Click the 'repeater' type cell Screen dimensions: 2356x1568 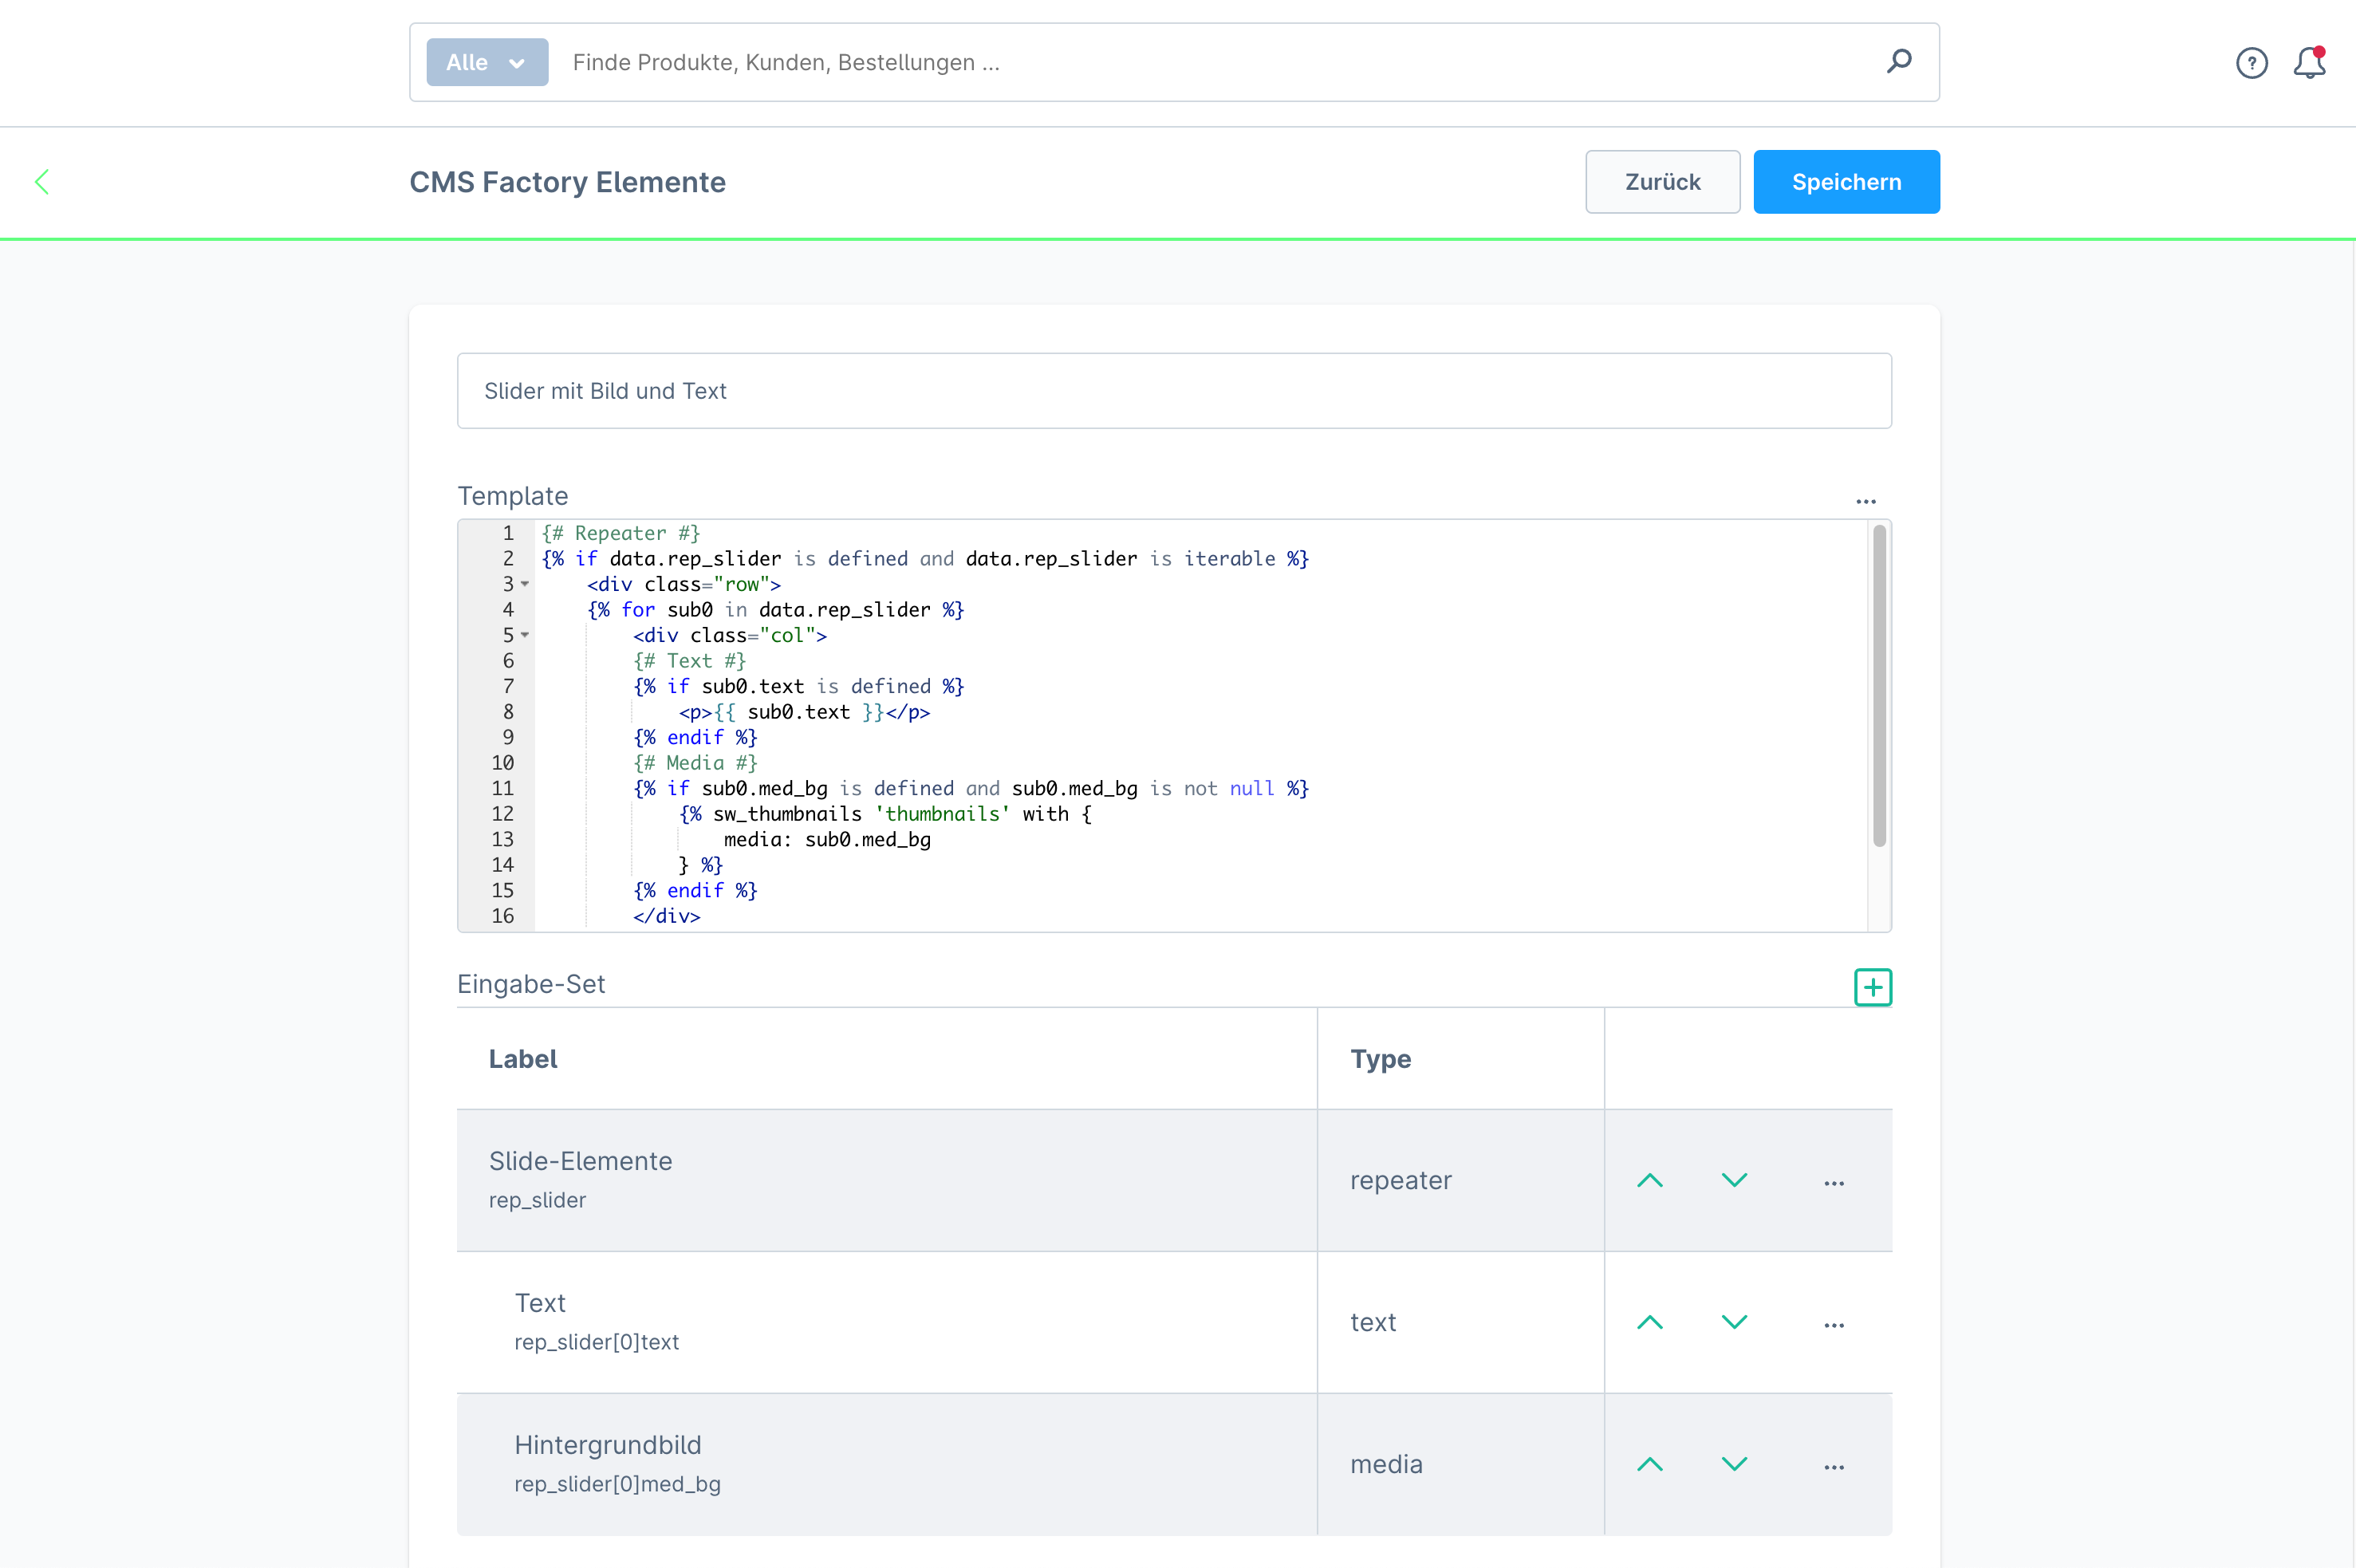pyautogui.click(x=1461, y=1181)
